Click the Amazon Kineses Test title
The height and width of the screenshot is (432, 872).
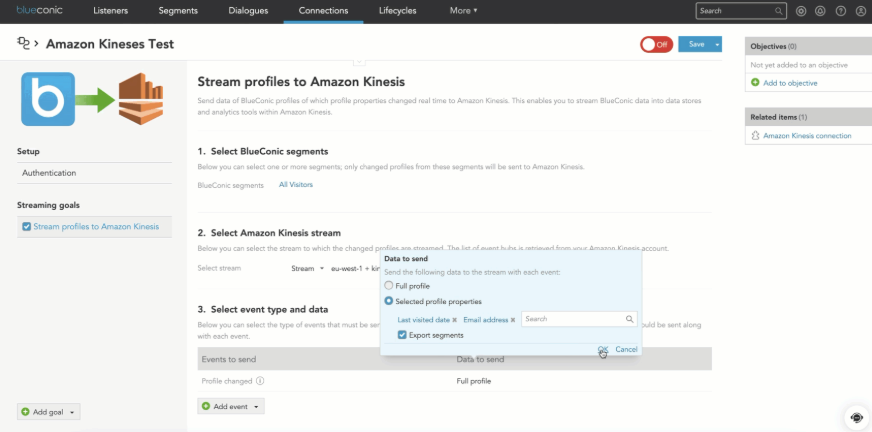pos(110,44)
